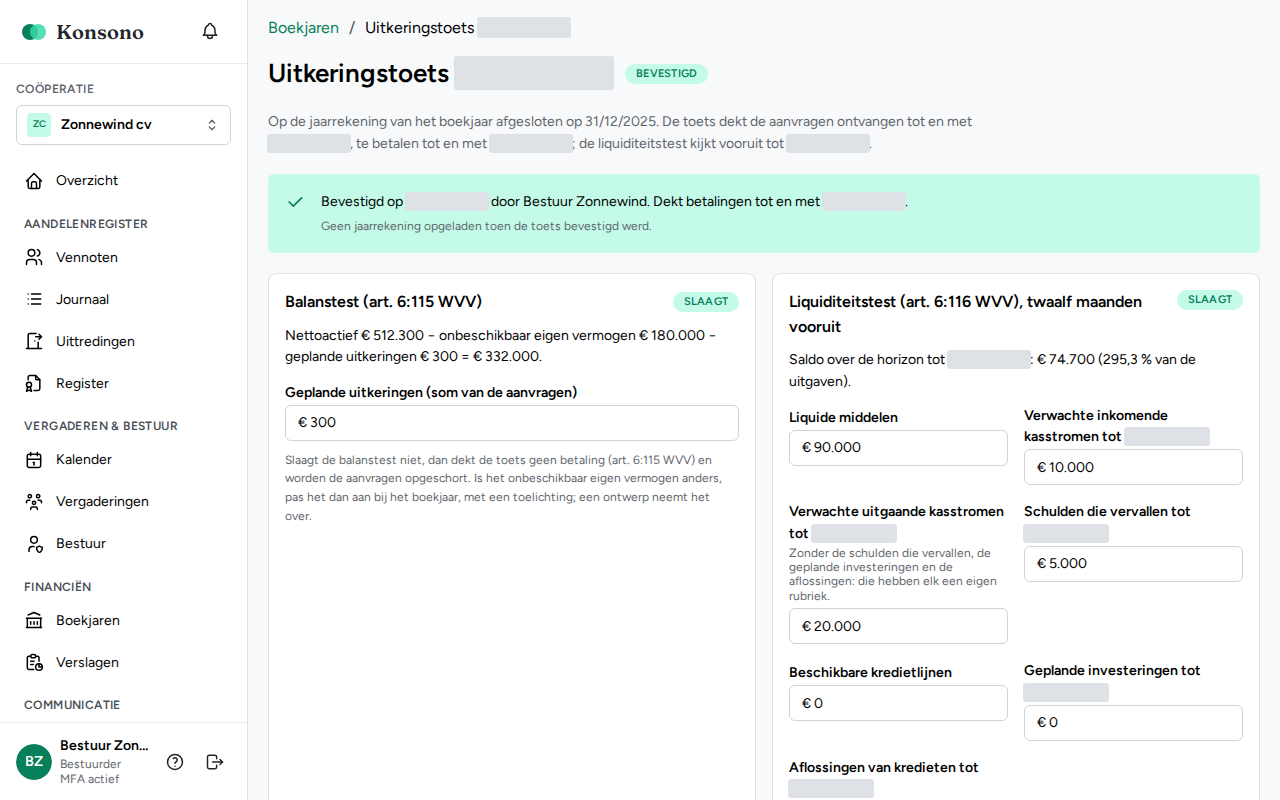
Task: Open the Vergaderingen section
Action: point(123,502)
